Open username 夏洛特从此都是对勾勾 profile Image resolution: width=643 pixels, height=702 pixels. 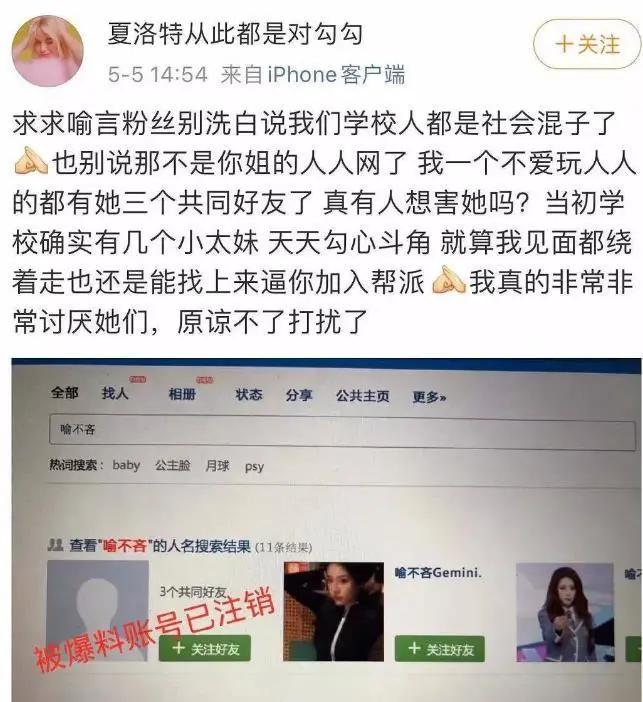tap(235, 34)
